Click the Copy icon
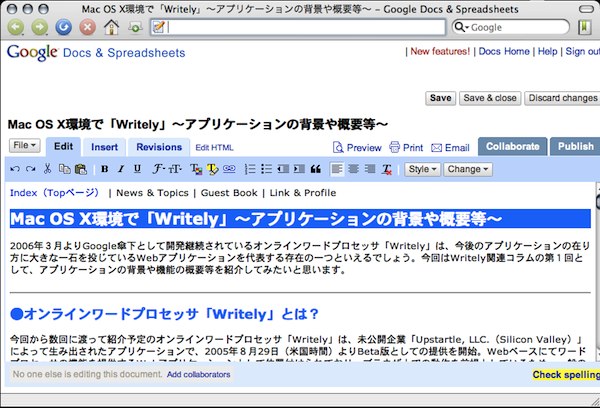 (64, 169)
